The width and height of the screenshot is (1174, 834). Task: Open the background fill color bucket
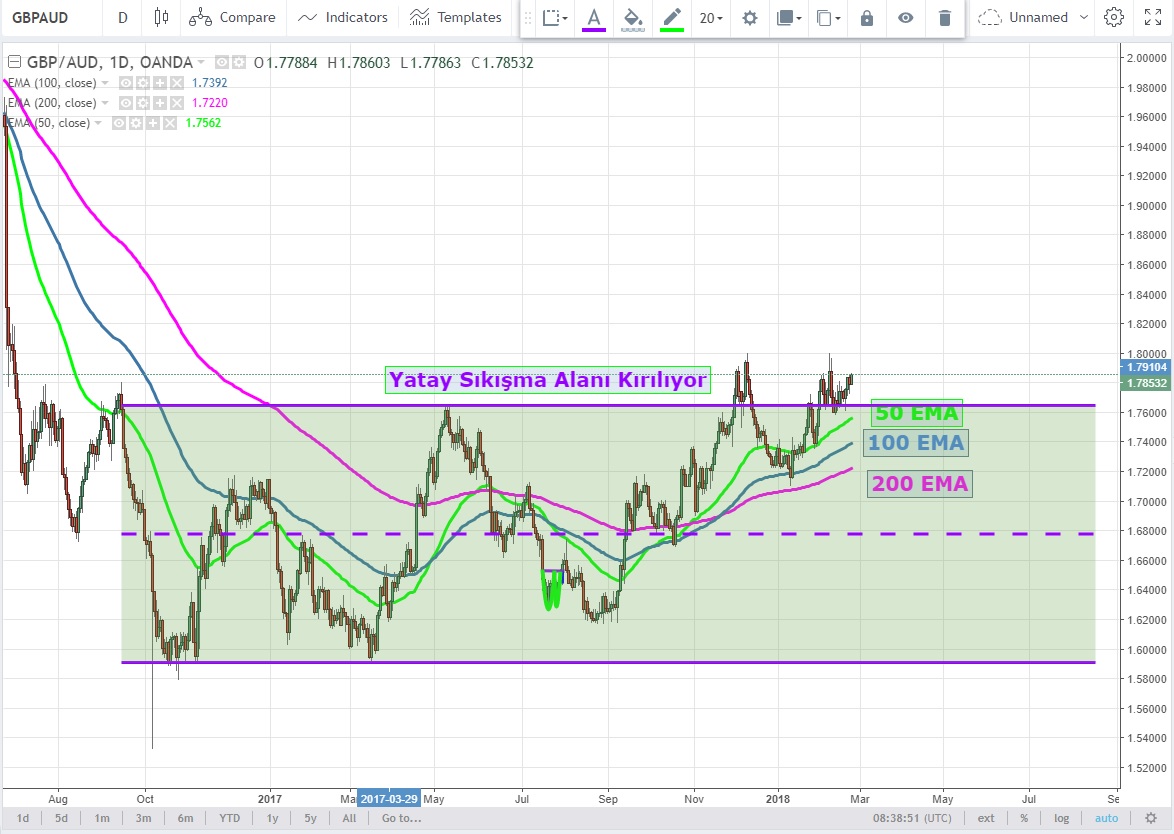tap(632, 18)
